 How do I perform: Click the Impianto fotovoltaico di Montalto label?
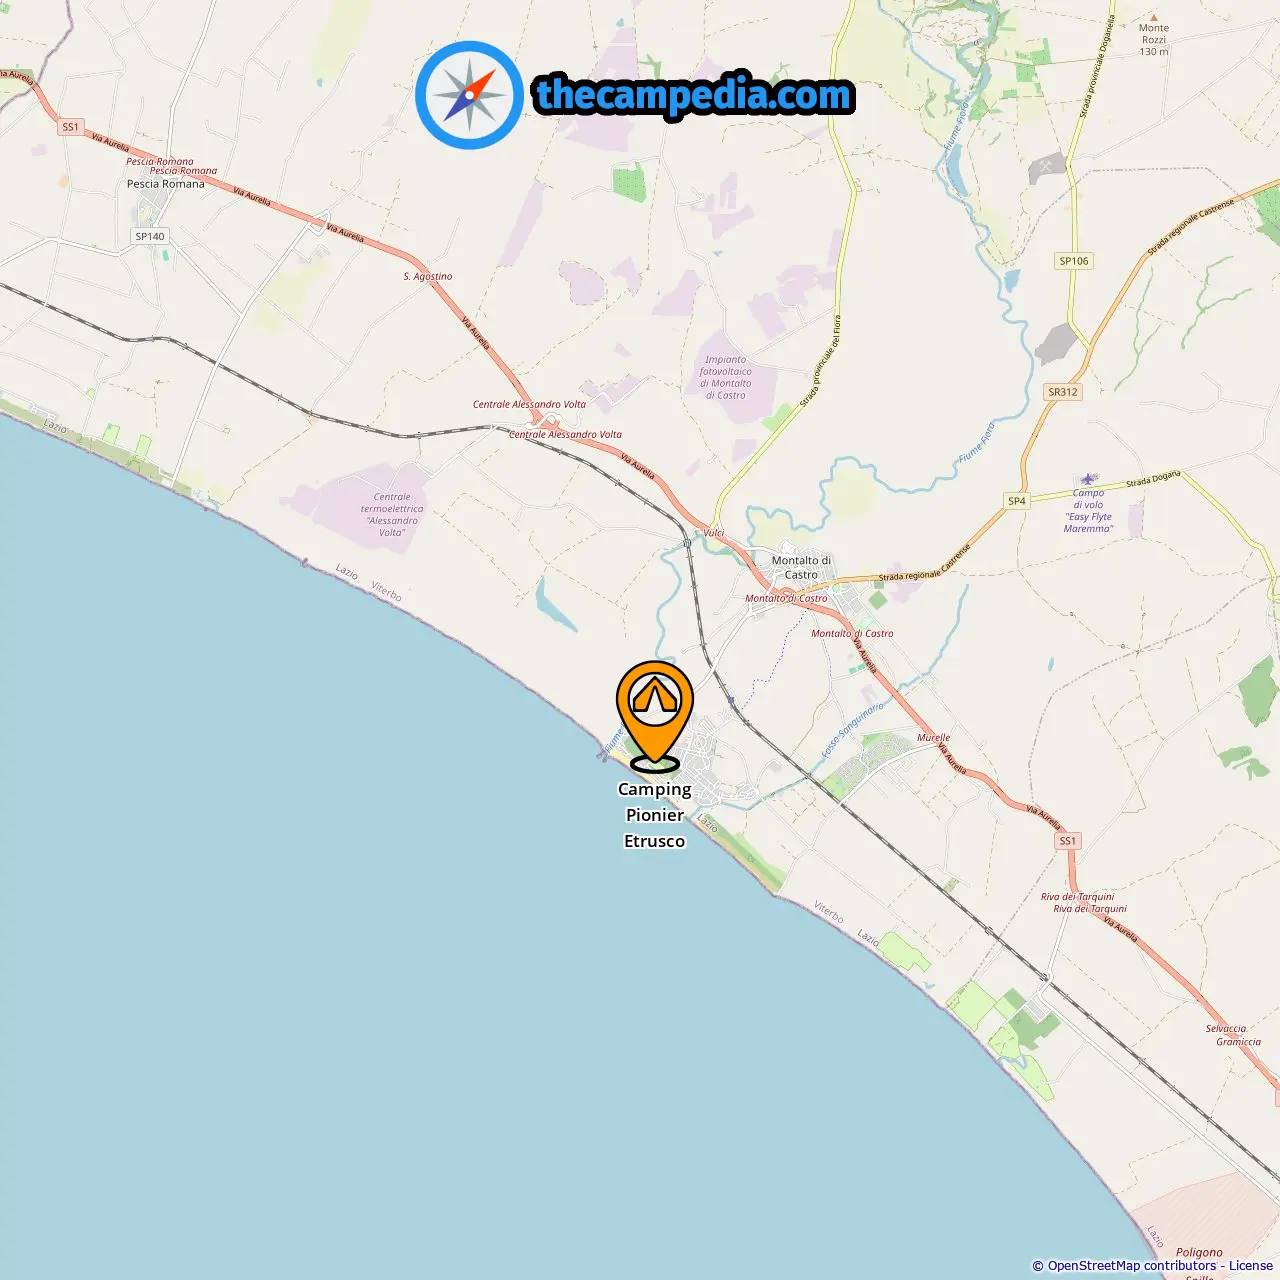click(725, 377)
